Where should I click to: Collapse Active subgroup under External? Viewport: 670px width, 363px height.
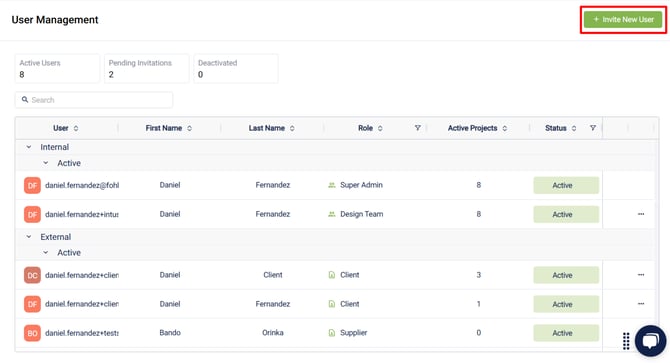(46, 253)
